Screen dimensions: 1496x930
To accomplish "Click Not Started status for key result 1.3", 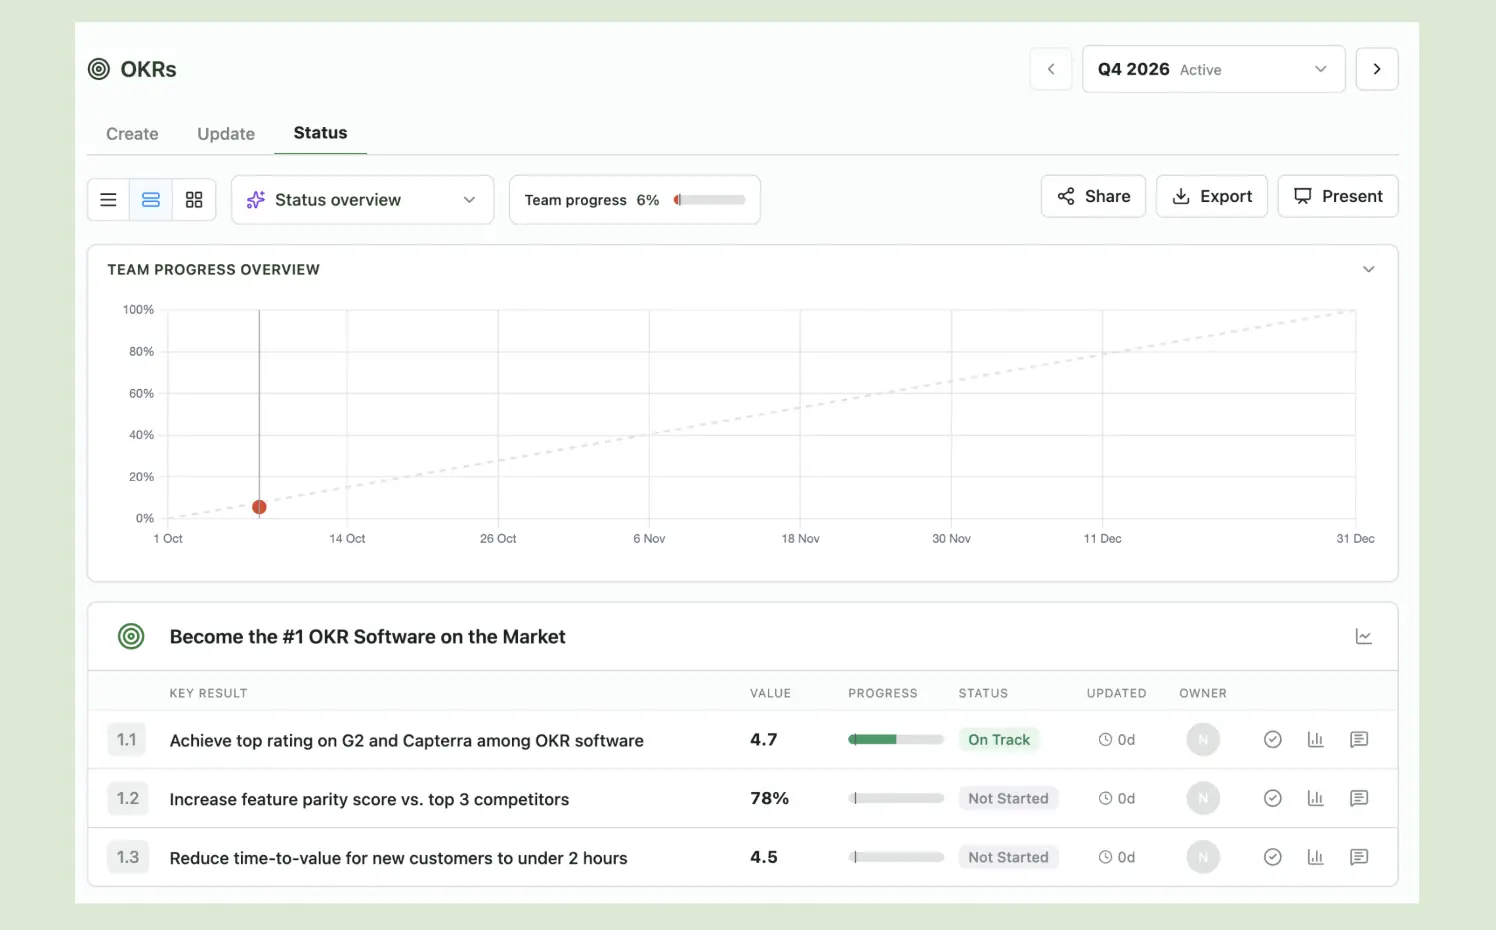I will coord(1008,857).
